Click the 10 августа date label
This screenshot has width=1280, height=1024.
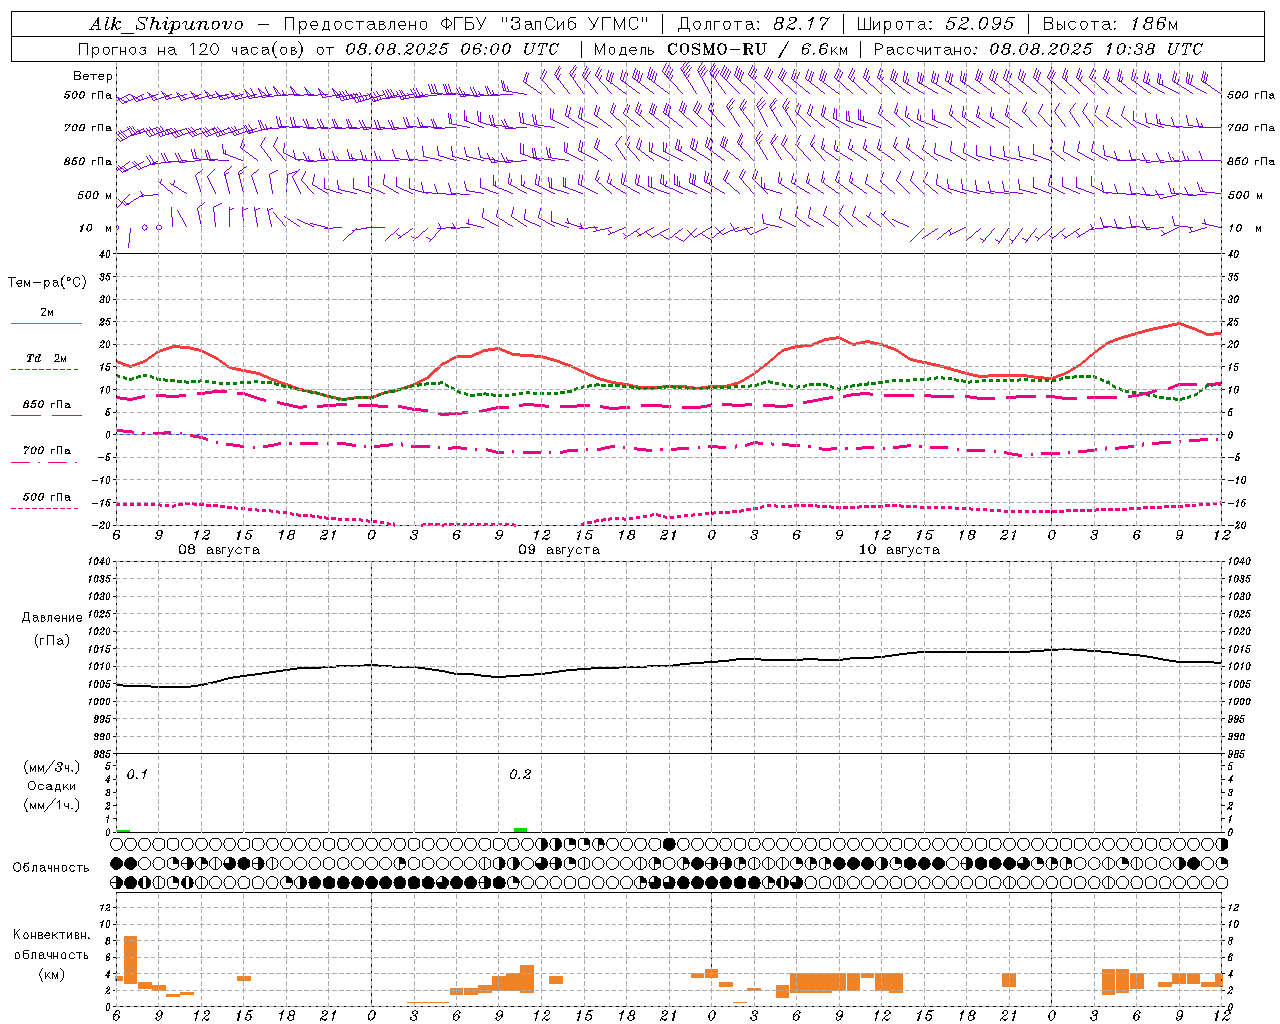tap(899, 550)
